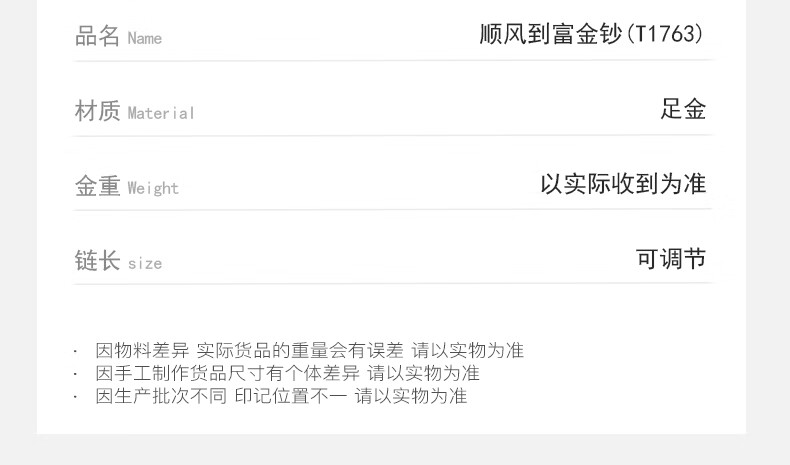Select the product name 顺风到富金钞(T1763)
The height and width of the screenshot is (465, 790).
(591, 34)
